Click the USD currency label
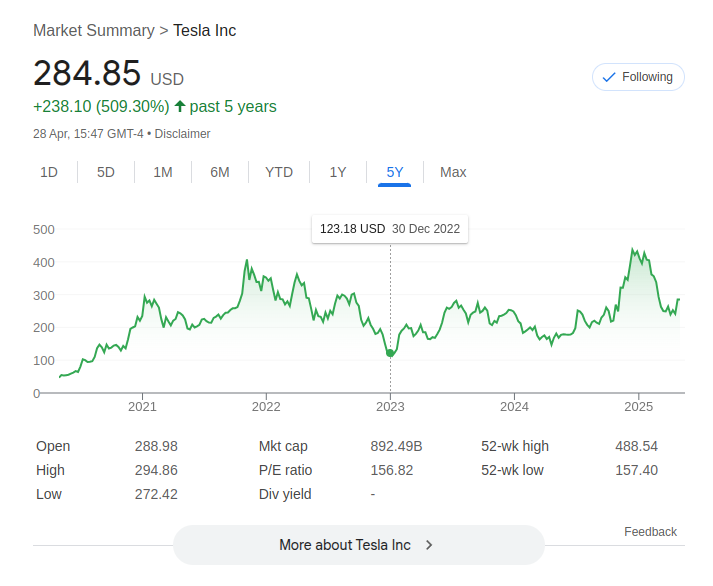This screenshot has width=713, height=586. pyautogui.click(x=167, y=80)
